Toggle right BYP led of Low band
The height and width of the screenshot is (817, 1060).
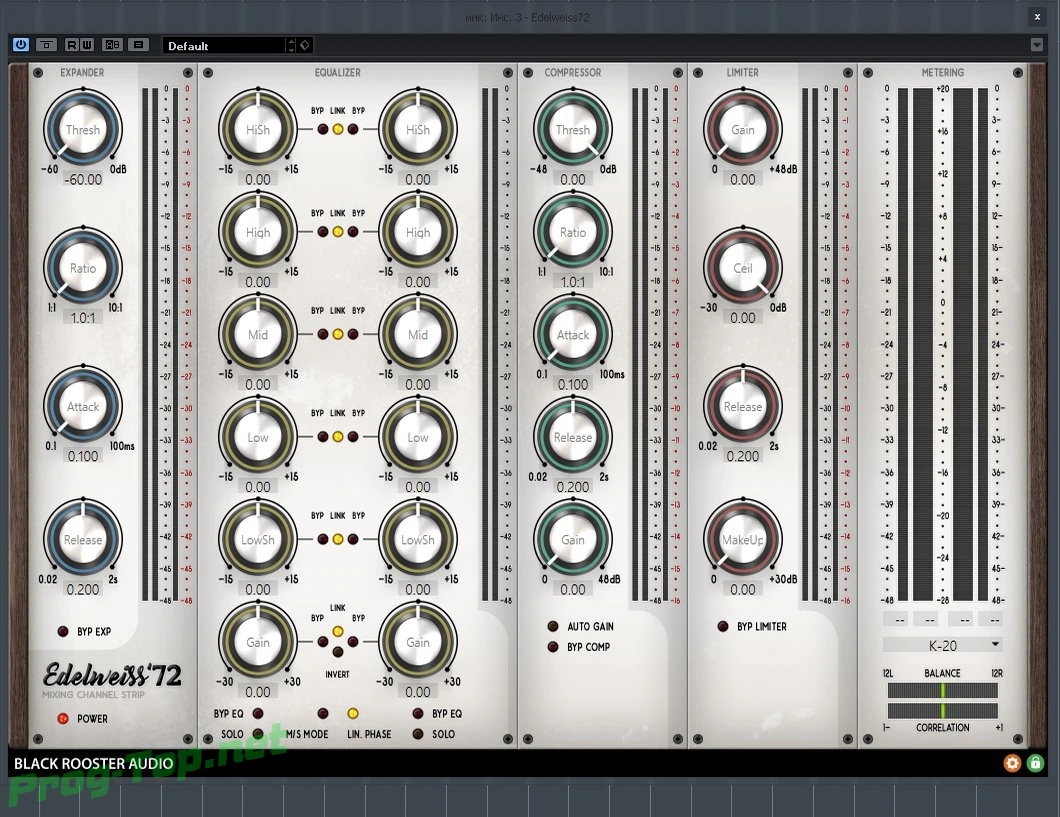click(353, 437)
